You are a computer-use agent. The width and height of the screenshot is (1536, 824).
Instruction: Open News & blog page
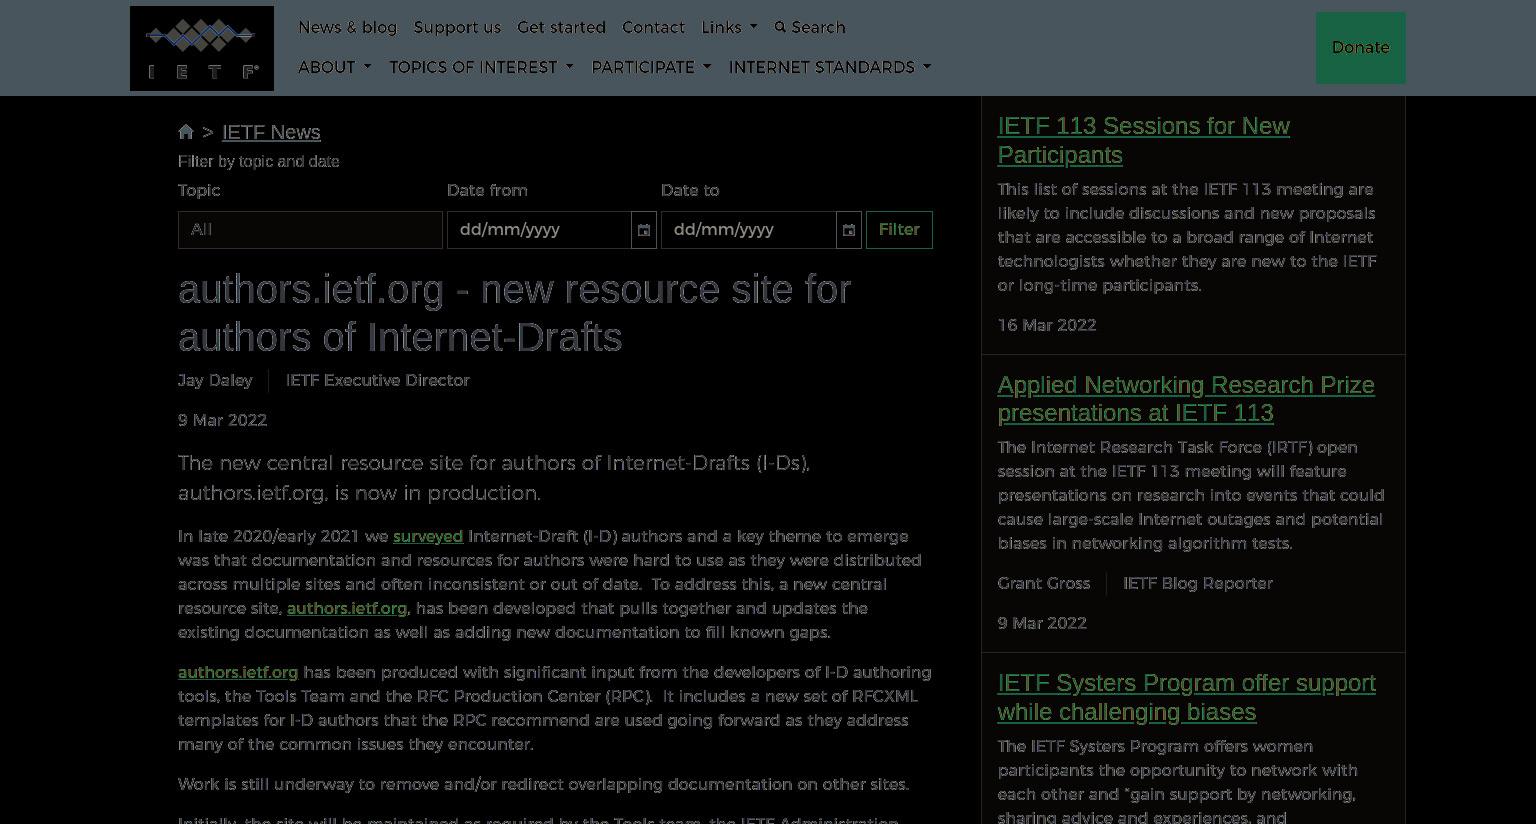347,27
